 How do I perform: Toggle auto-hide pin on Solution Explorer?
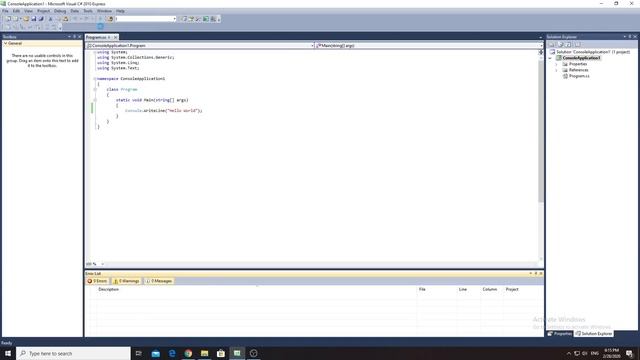630,37
